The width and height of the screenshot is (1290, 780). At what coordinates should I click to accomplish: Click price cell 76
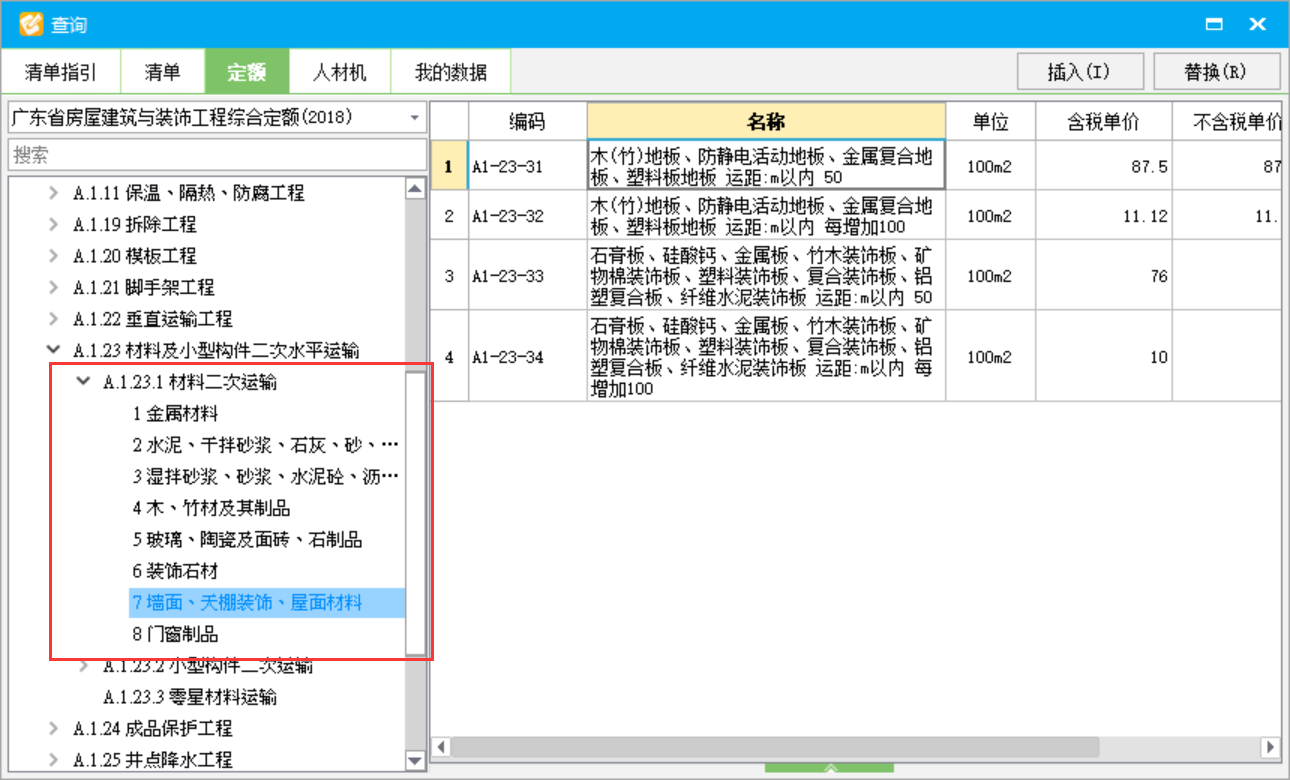[1103, 275]
